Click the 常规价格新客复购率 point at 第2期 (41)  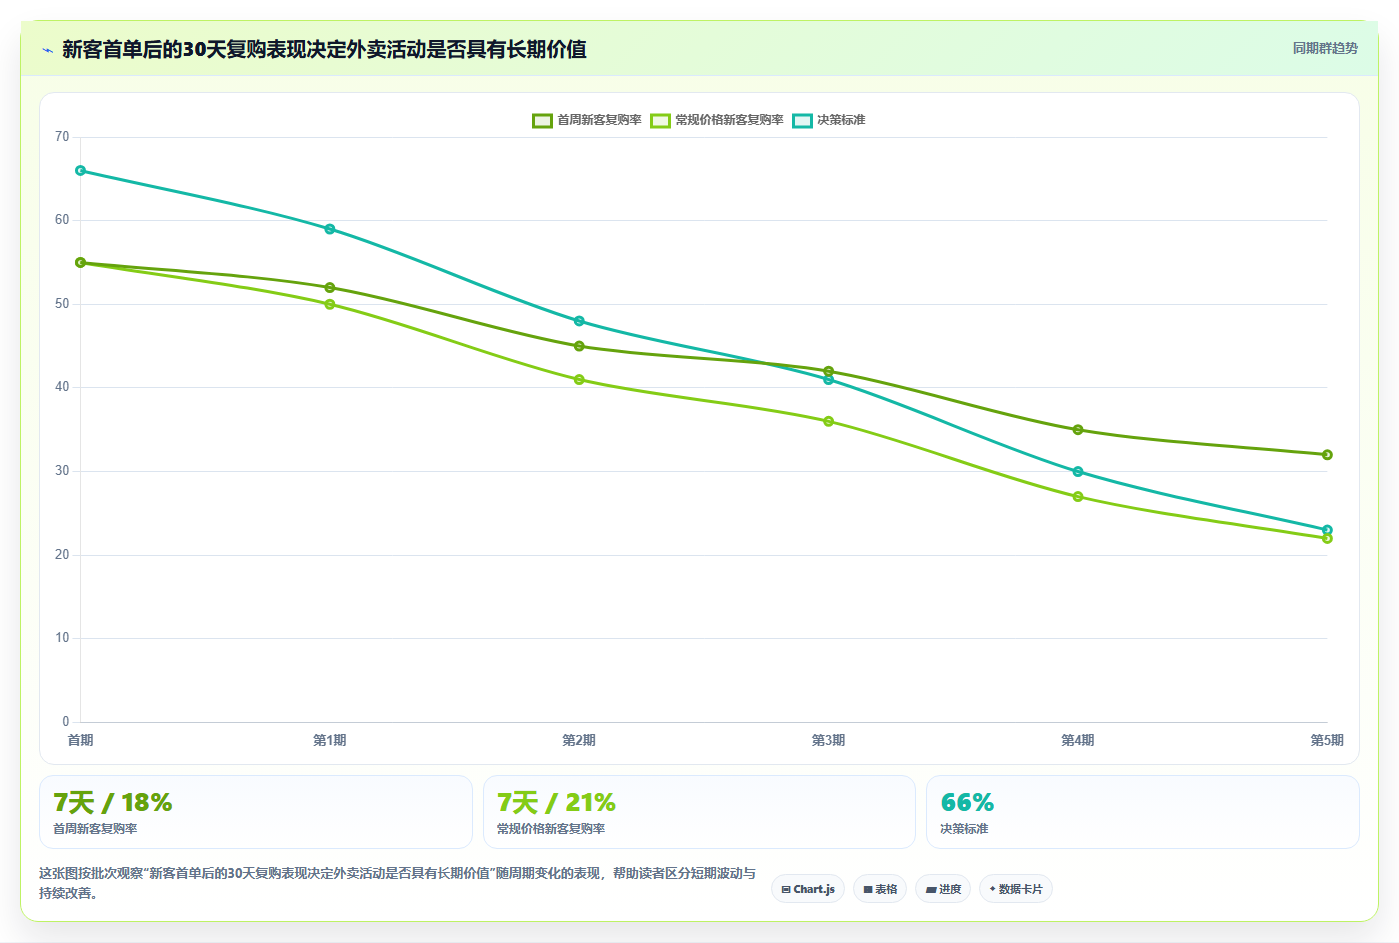coord(579,380)
